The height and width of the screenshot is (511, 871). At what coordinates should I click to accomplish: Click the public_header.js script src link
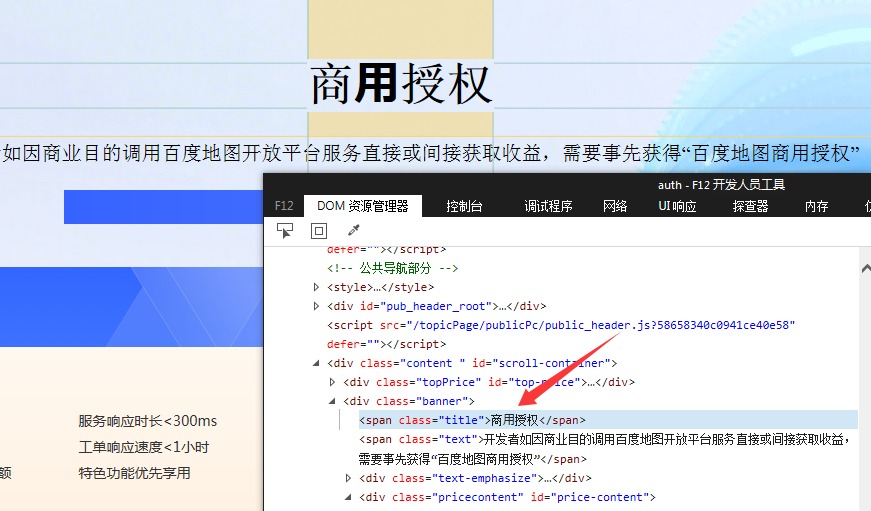(601, 325)
